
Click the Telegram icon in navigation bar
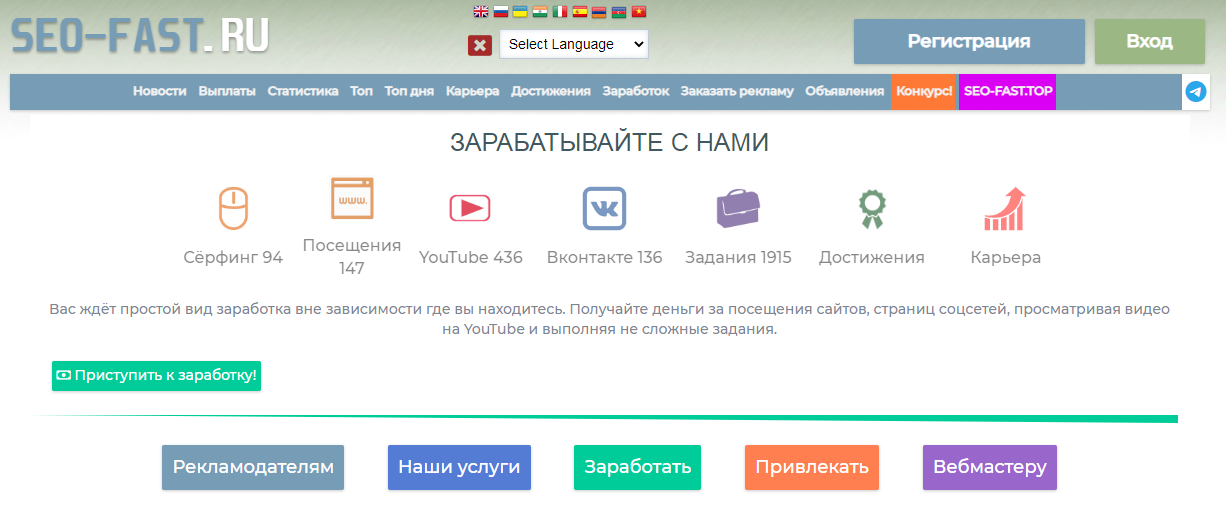[1195, 92]
